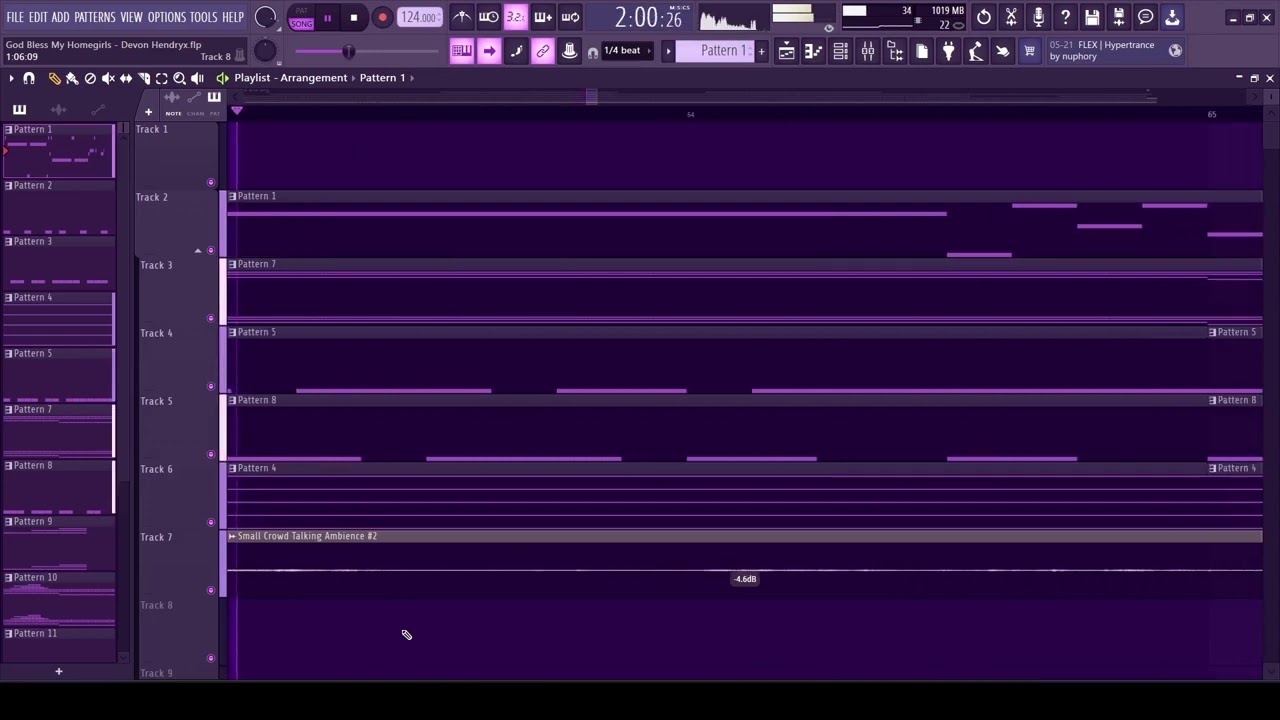The width and height of the screenshot is (1280, 720).
Task: Select the Delete tool
Action: pos(90,78)
